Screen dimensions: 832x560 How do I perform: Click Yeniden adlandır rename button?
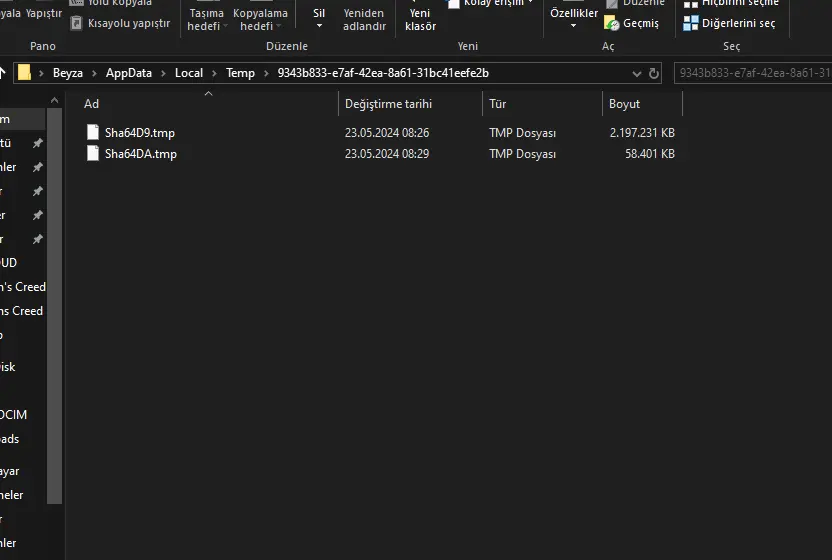click(364, 19)
